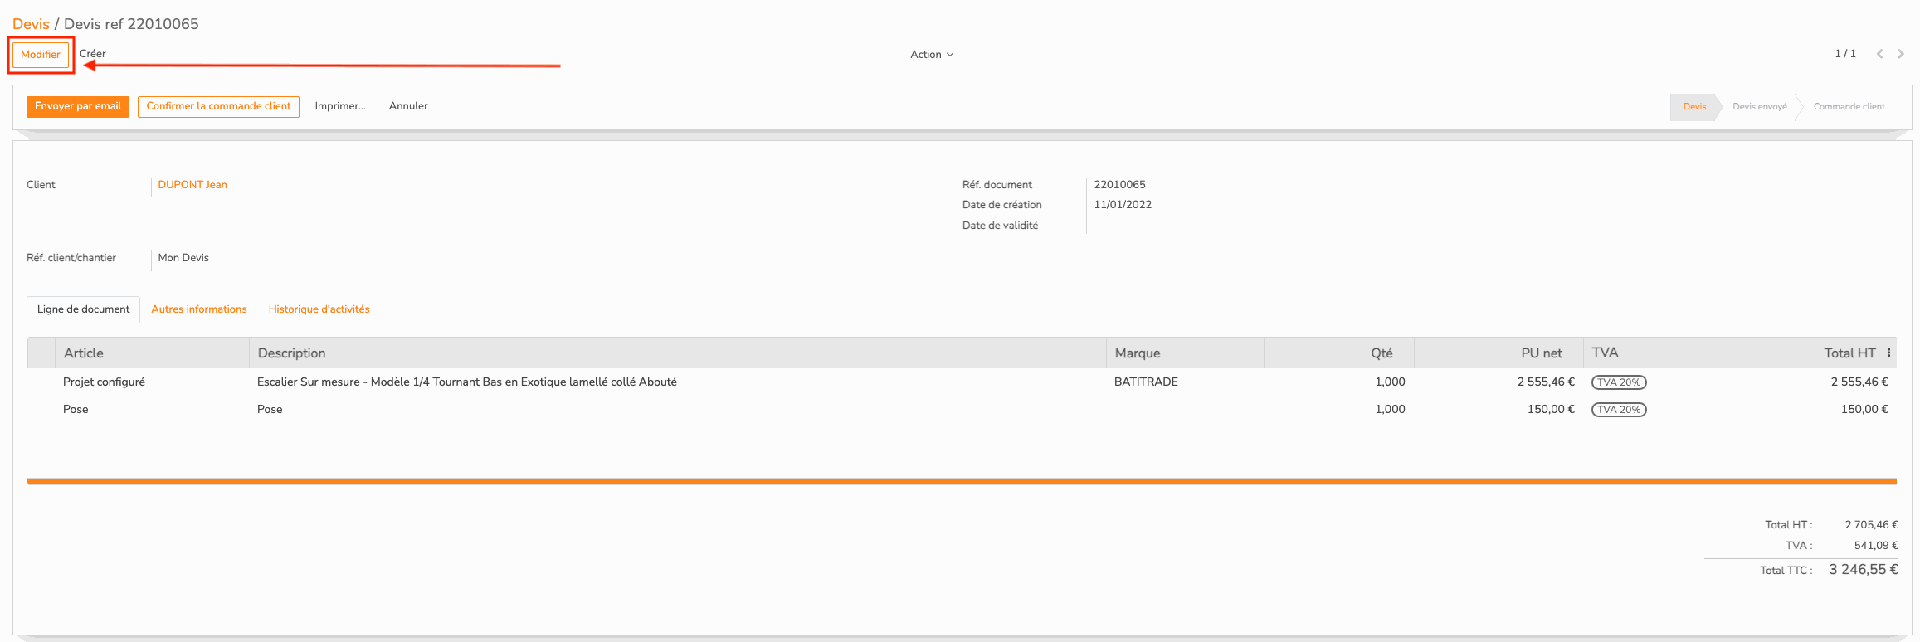The width and height of the screenshot is (1920, 642).
Task: Click 2 555,46 € unit price cell
Action: pos(1546,382)
